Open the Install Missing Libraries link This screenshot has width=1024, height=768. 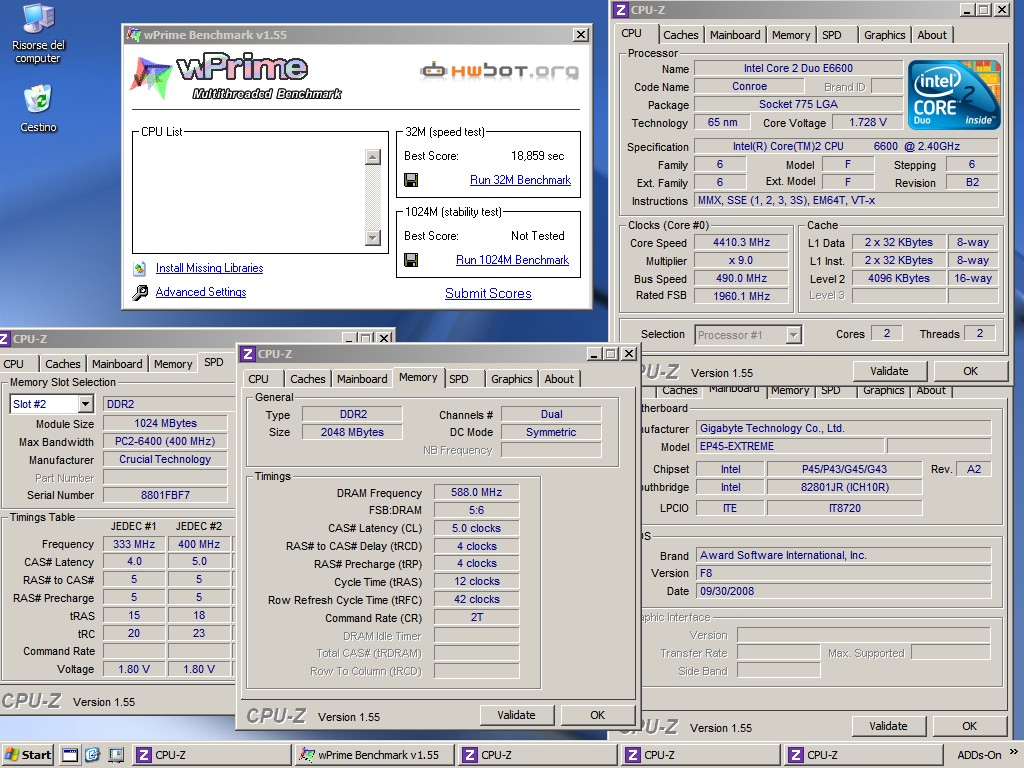click(210, 268)
